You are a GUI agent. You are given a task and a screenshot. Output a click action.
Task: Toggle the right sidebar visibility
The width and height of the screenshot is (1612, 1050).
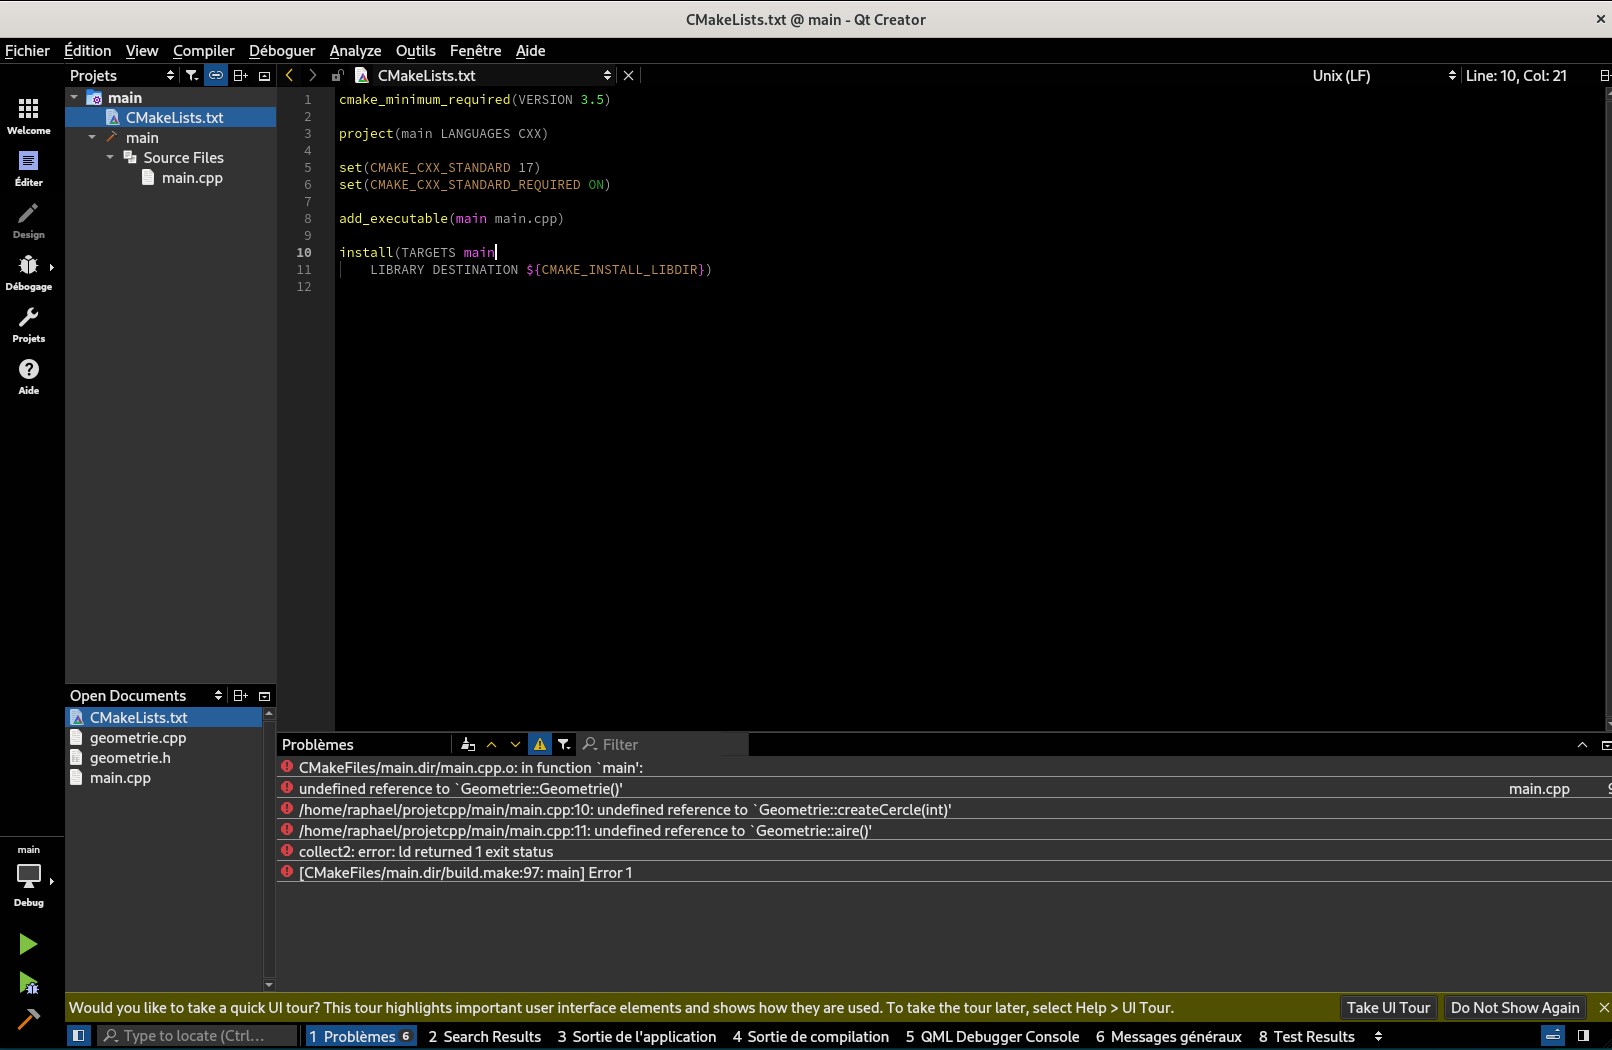pyautogui.click(x=1583, y=1036)
